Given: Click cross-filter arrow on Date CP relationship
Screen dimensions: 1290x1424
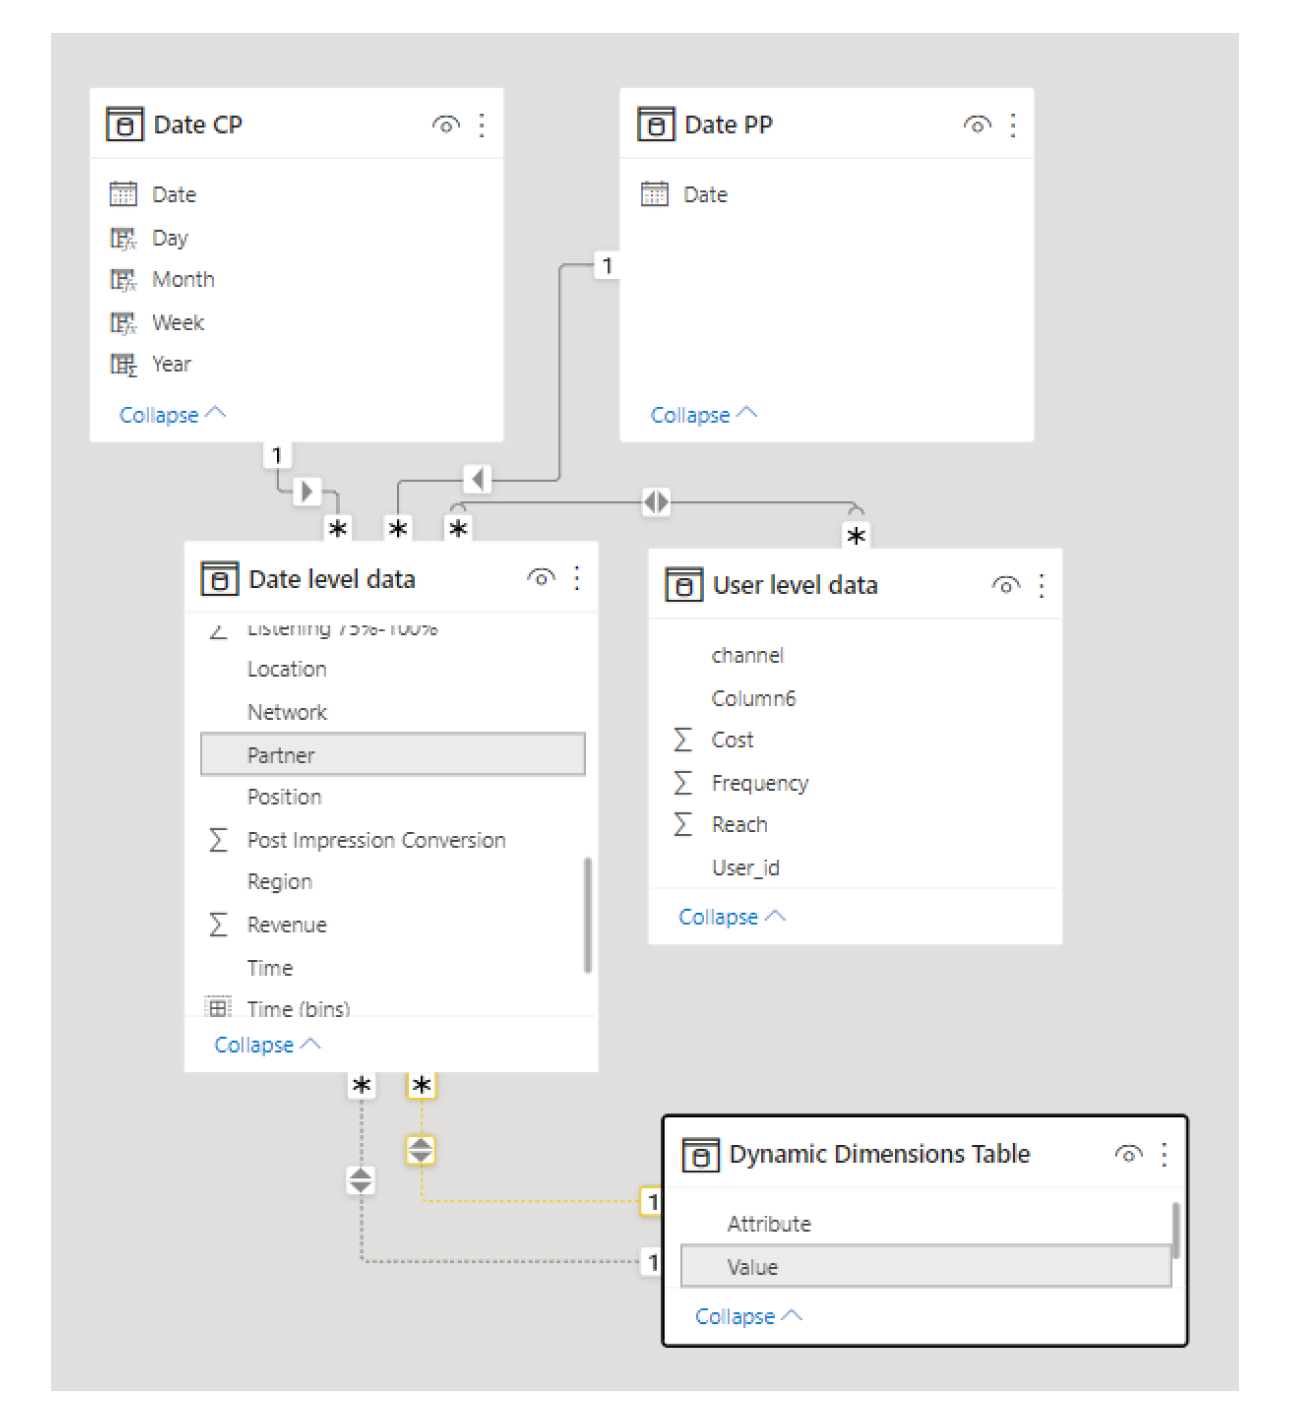Looking at the screenshot, I should [x=307, y=491].
